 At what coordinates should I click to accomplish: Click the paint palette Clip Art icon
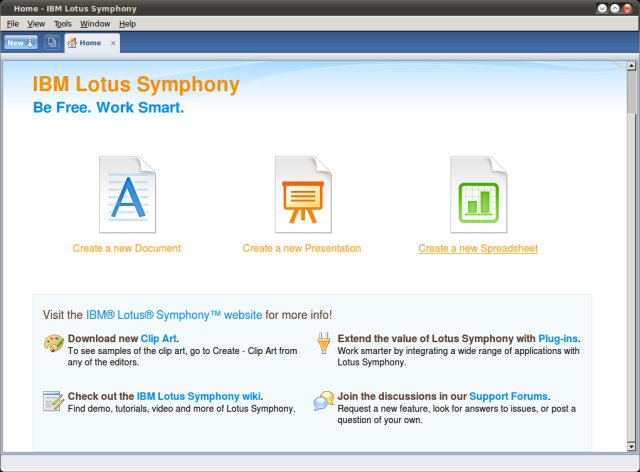tap(53, 343)
